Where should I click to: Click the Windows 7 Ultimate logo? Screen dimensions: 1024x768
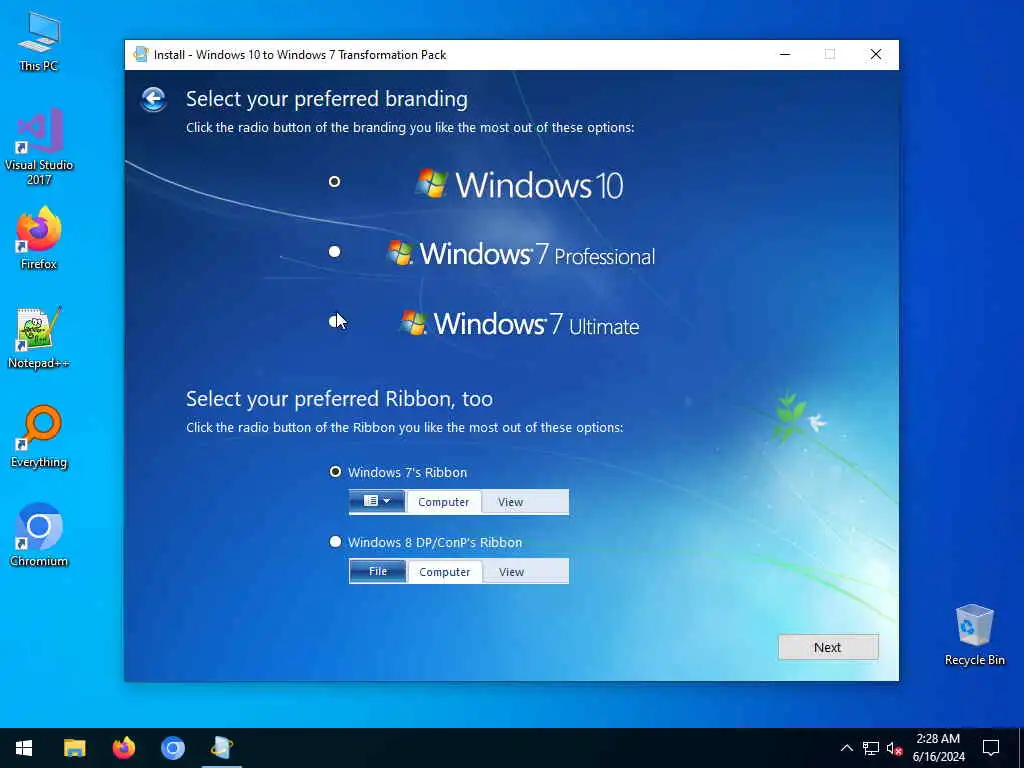(520, 324)
